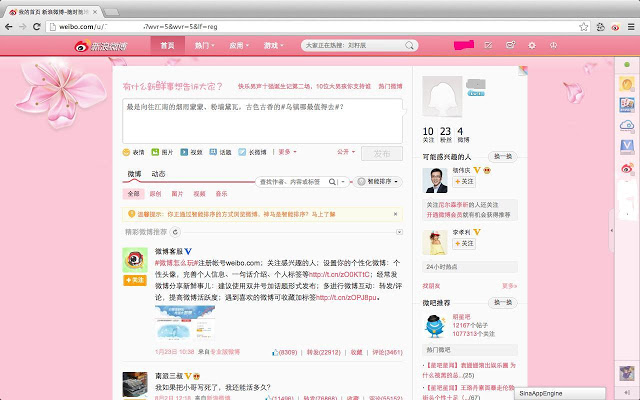The width and height of the screenshot is (640, 400).
Task: Click the blue V icon in right sidebar
Action: [627, 147]
